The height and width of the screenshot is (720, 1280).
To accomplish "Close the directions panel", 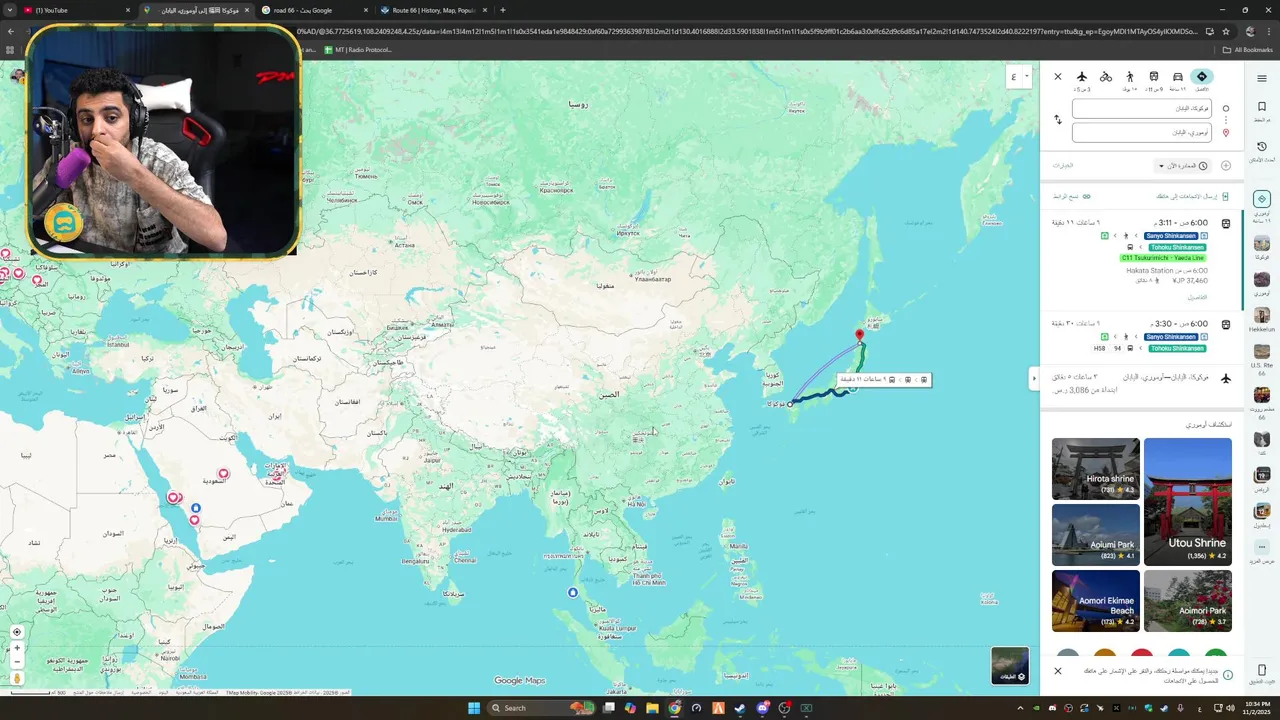I will [x=1058, y=77].
